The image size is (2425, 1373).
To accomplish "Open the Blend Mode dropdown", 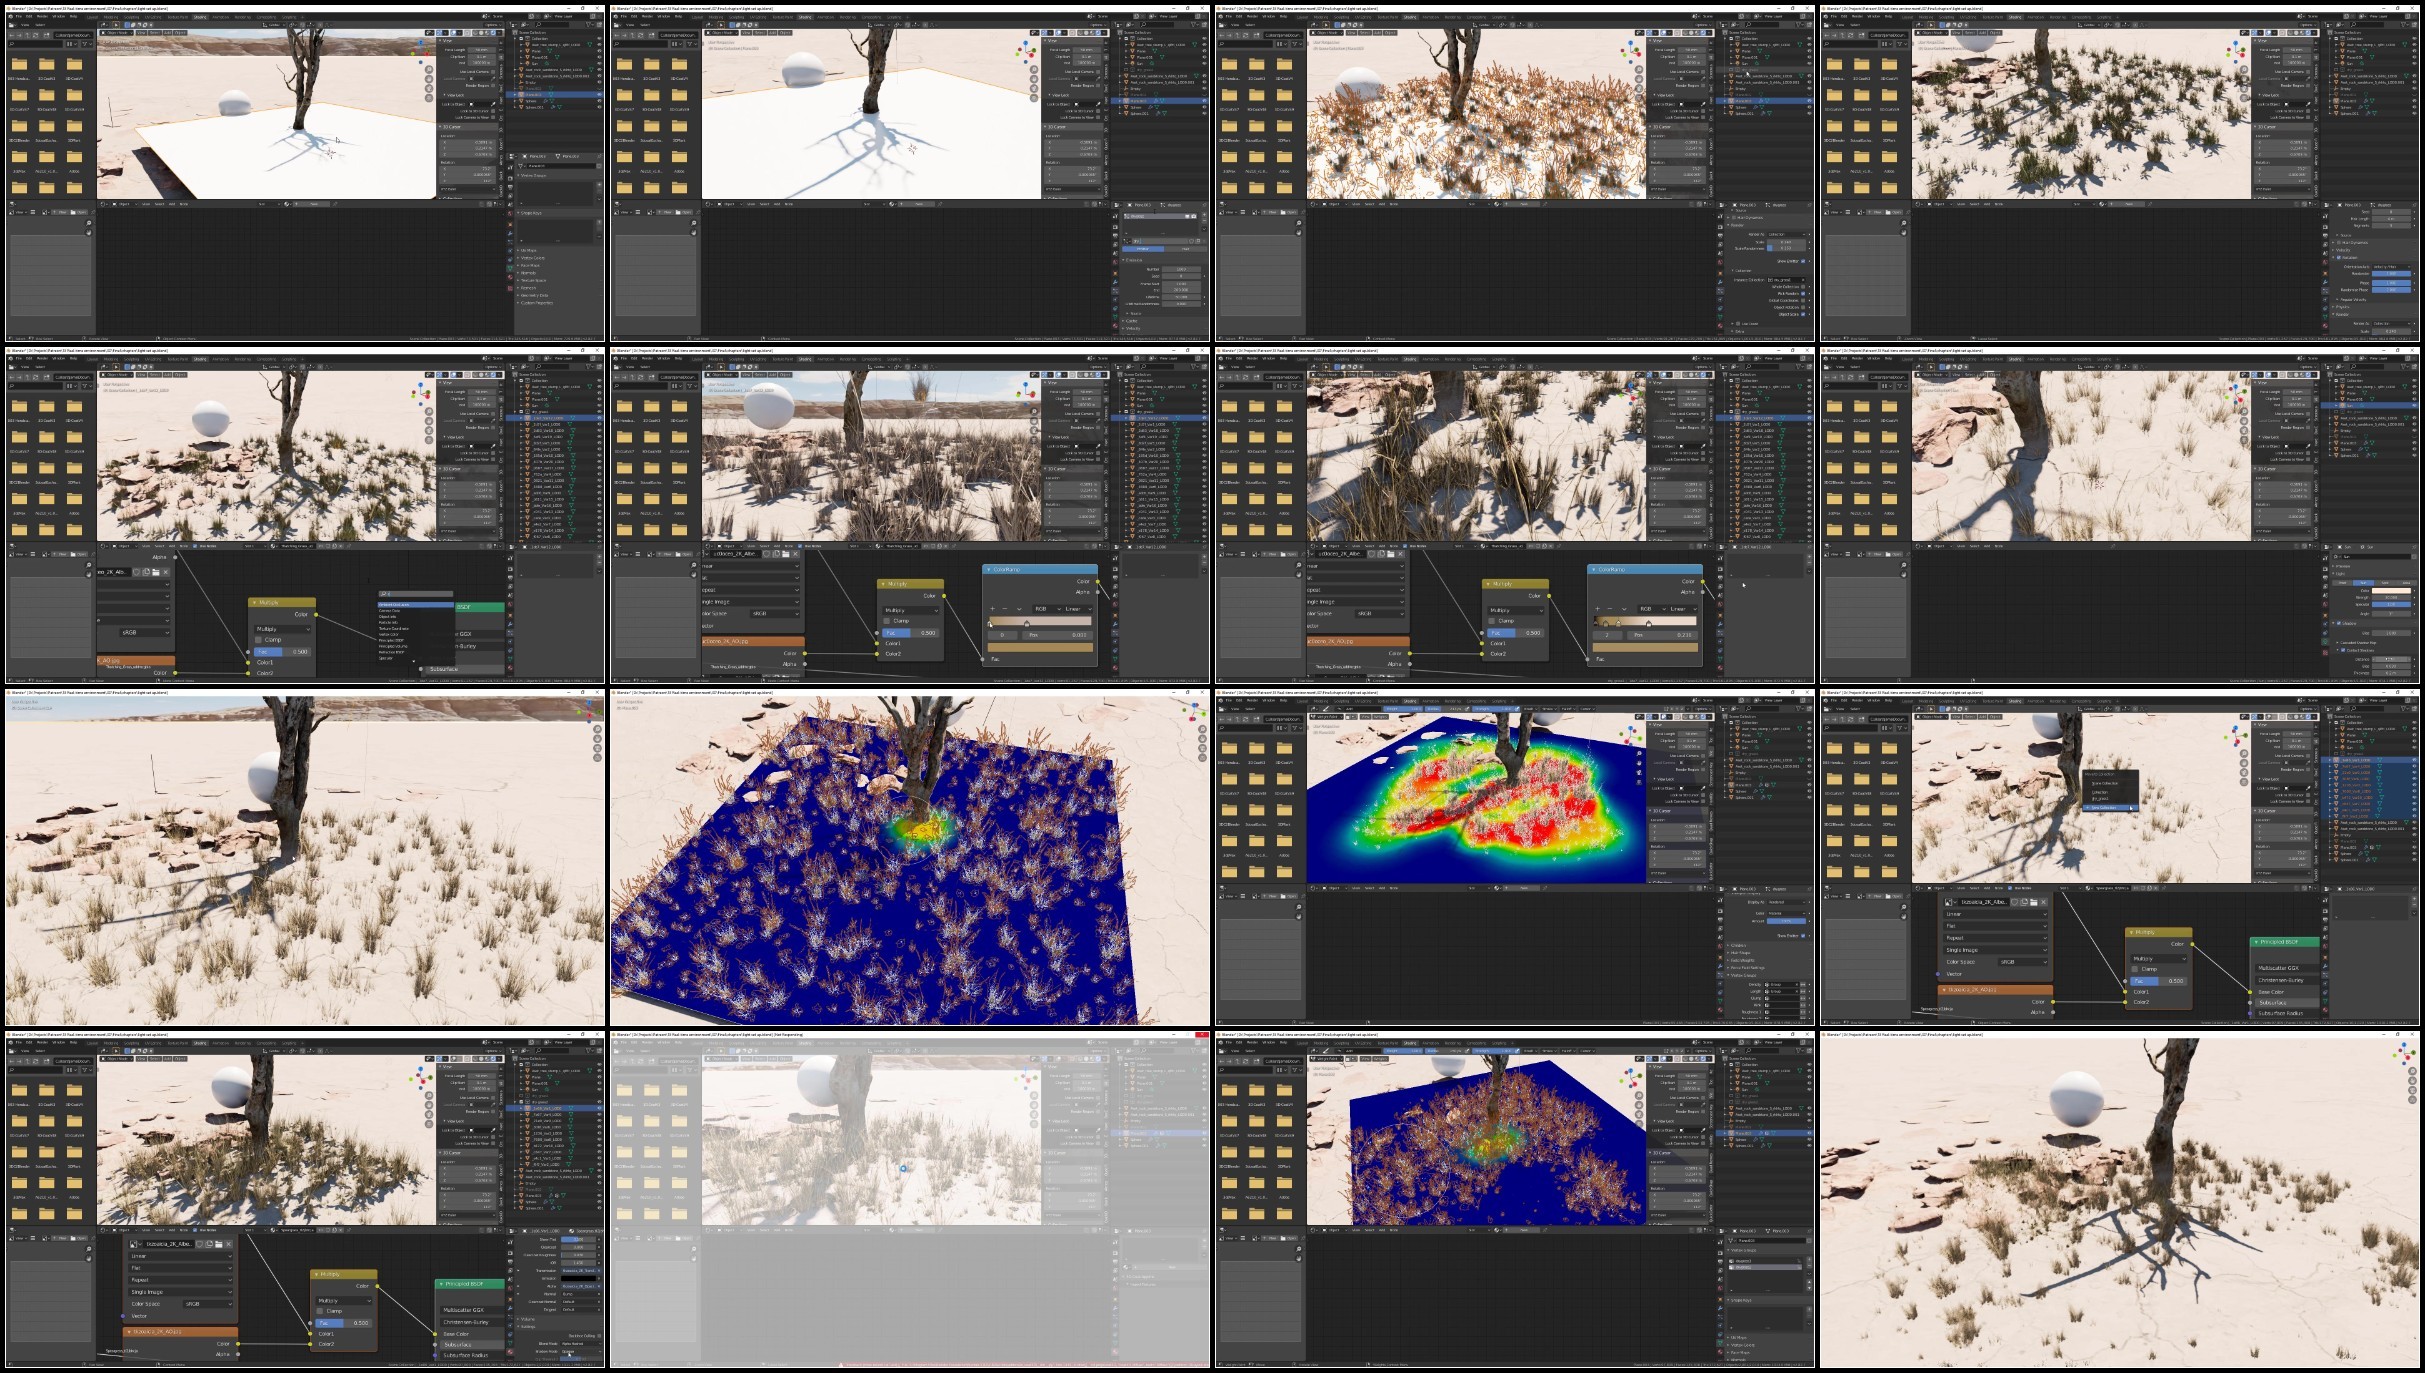I will pos(581,1343).
